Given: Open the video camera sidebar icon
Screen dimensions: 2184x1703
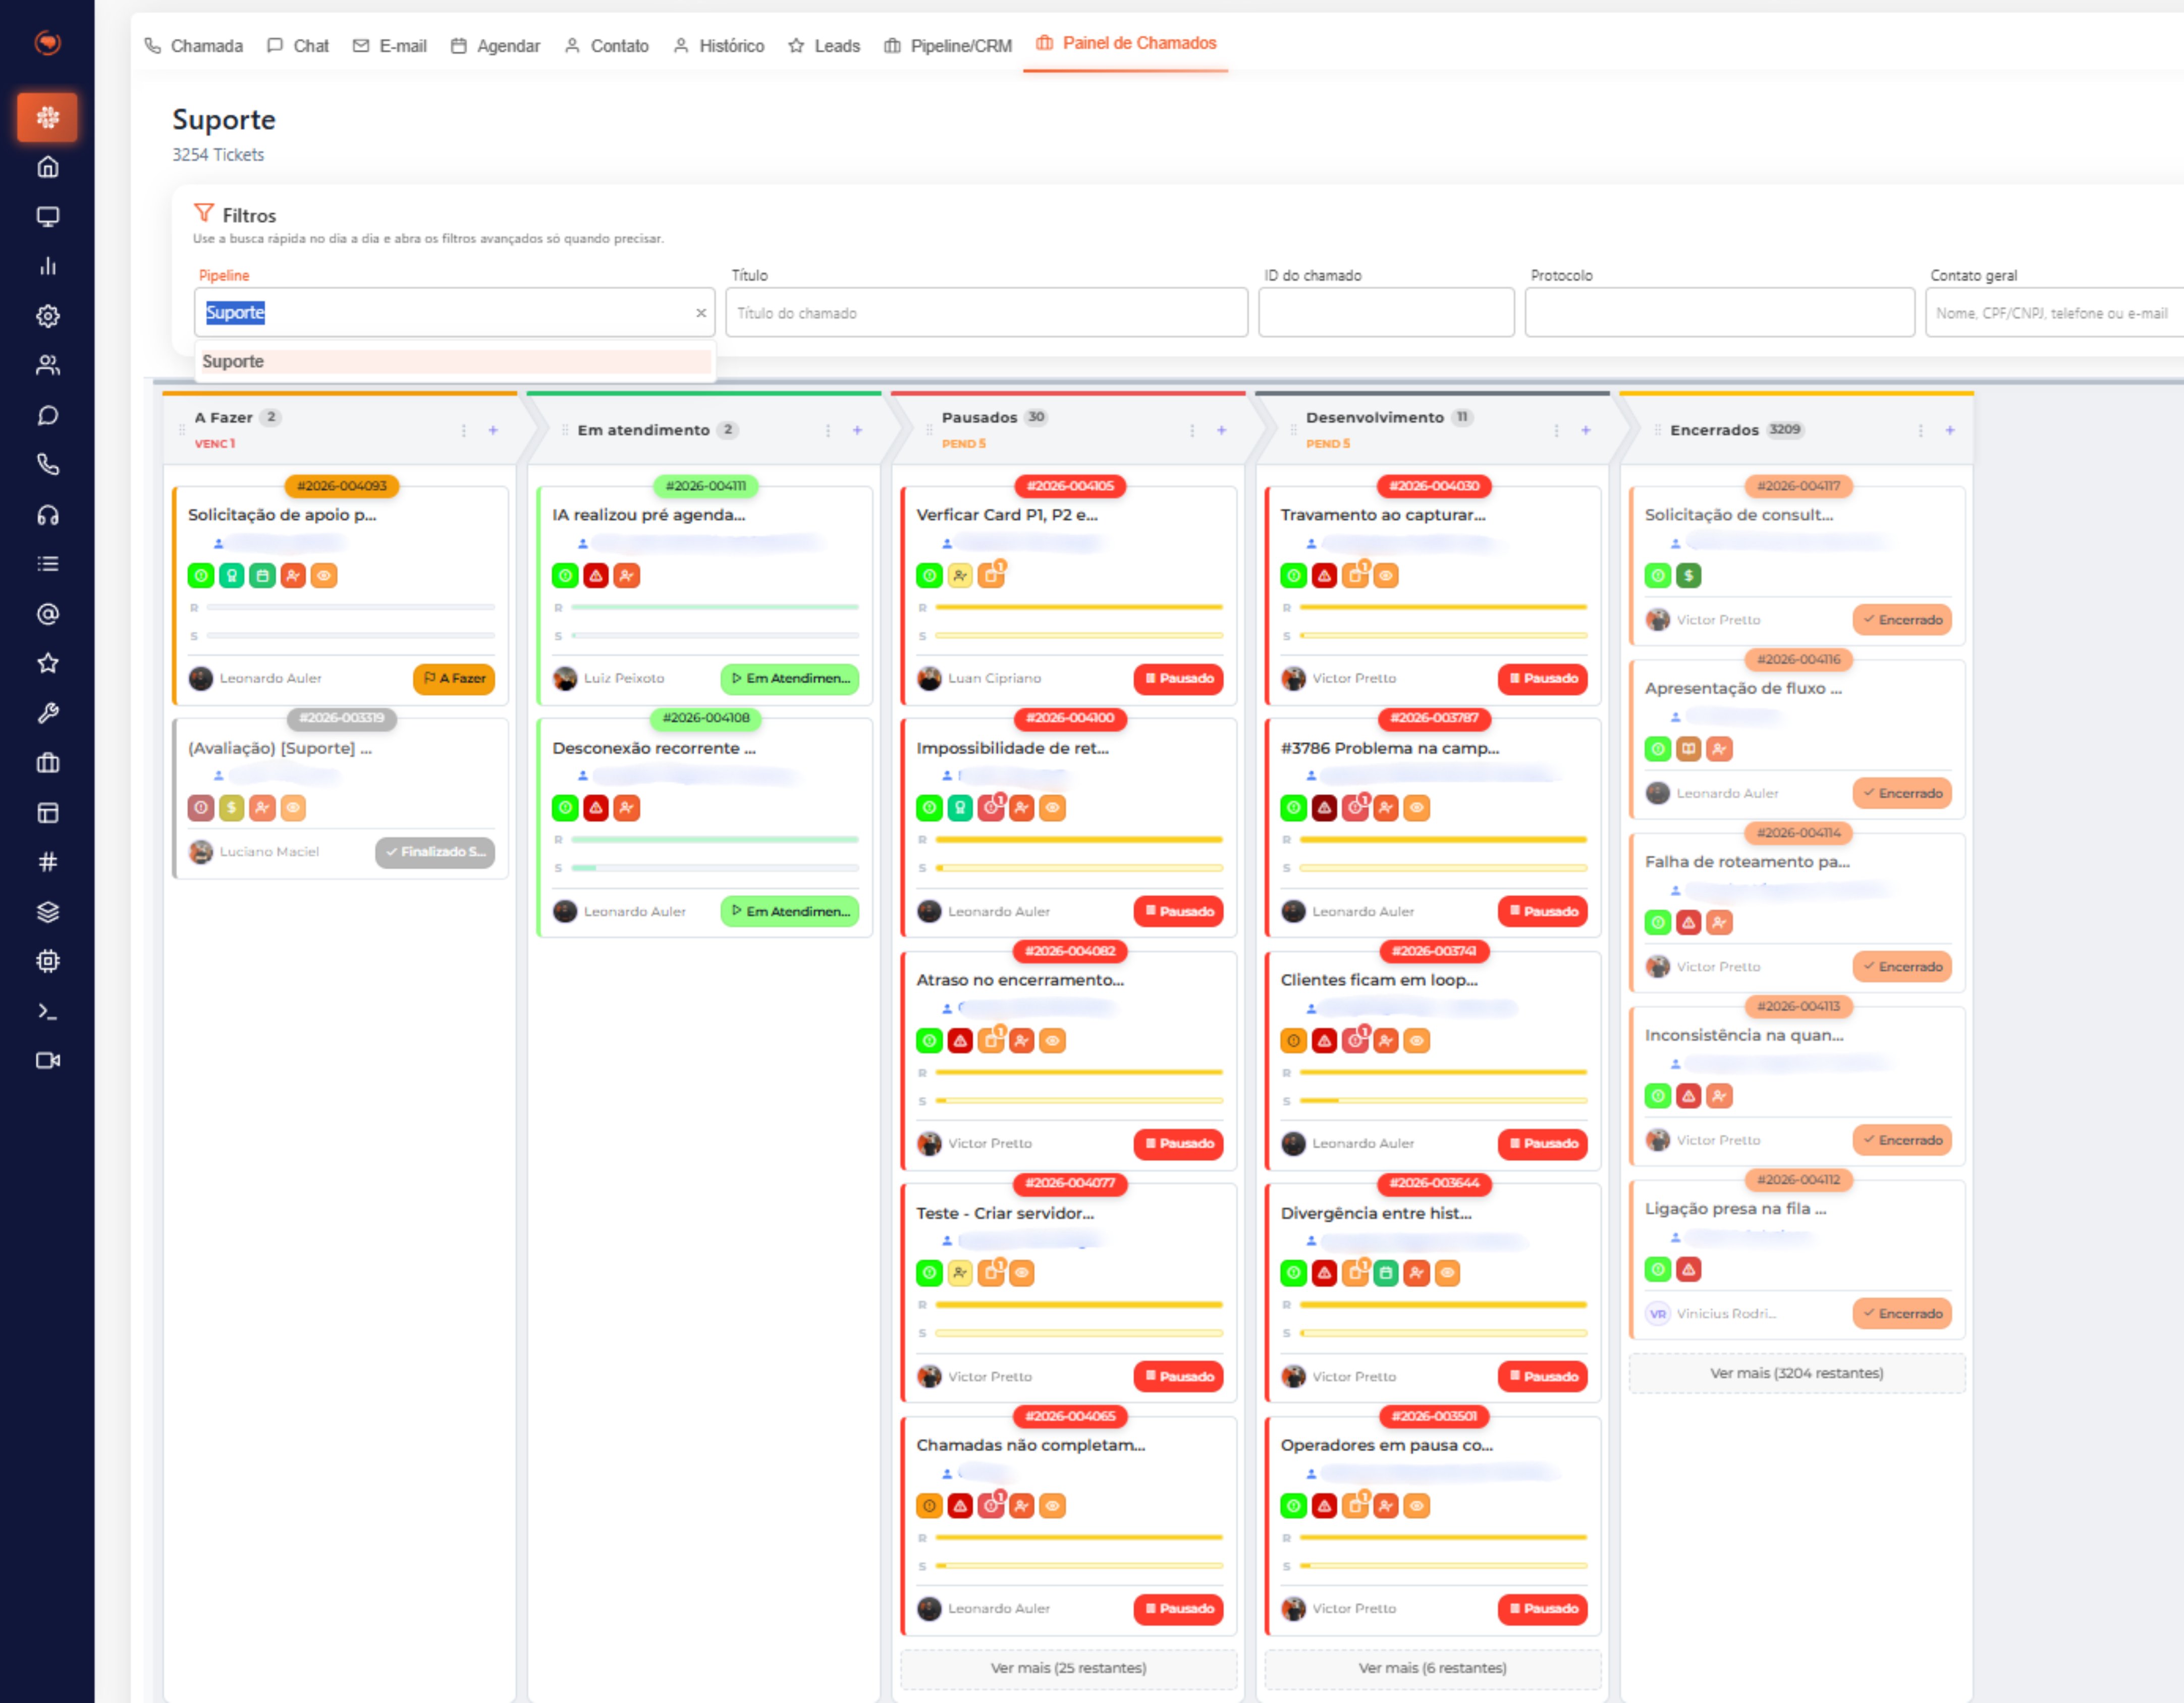Looking at the screenshot, I should point(47,1060).
